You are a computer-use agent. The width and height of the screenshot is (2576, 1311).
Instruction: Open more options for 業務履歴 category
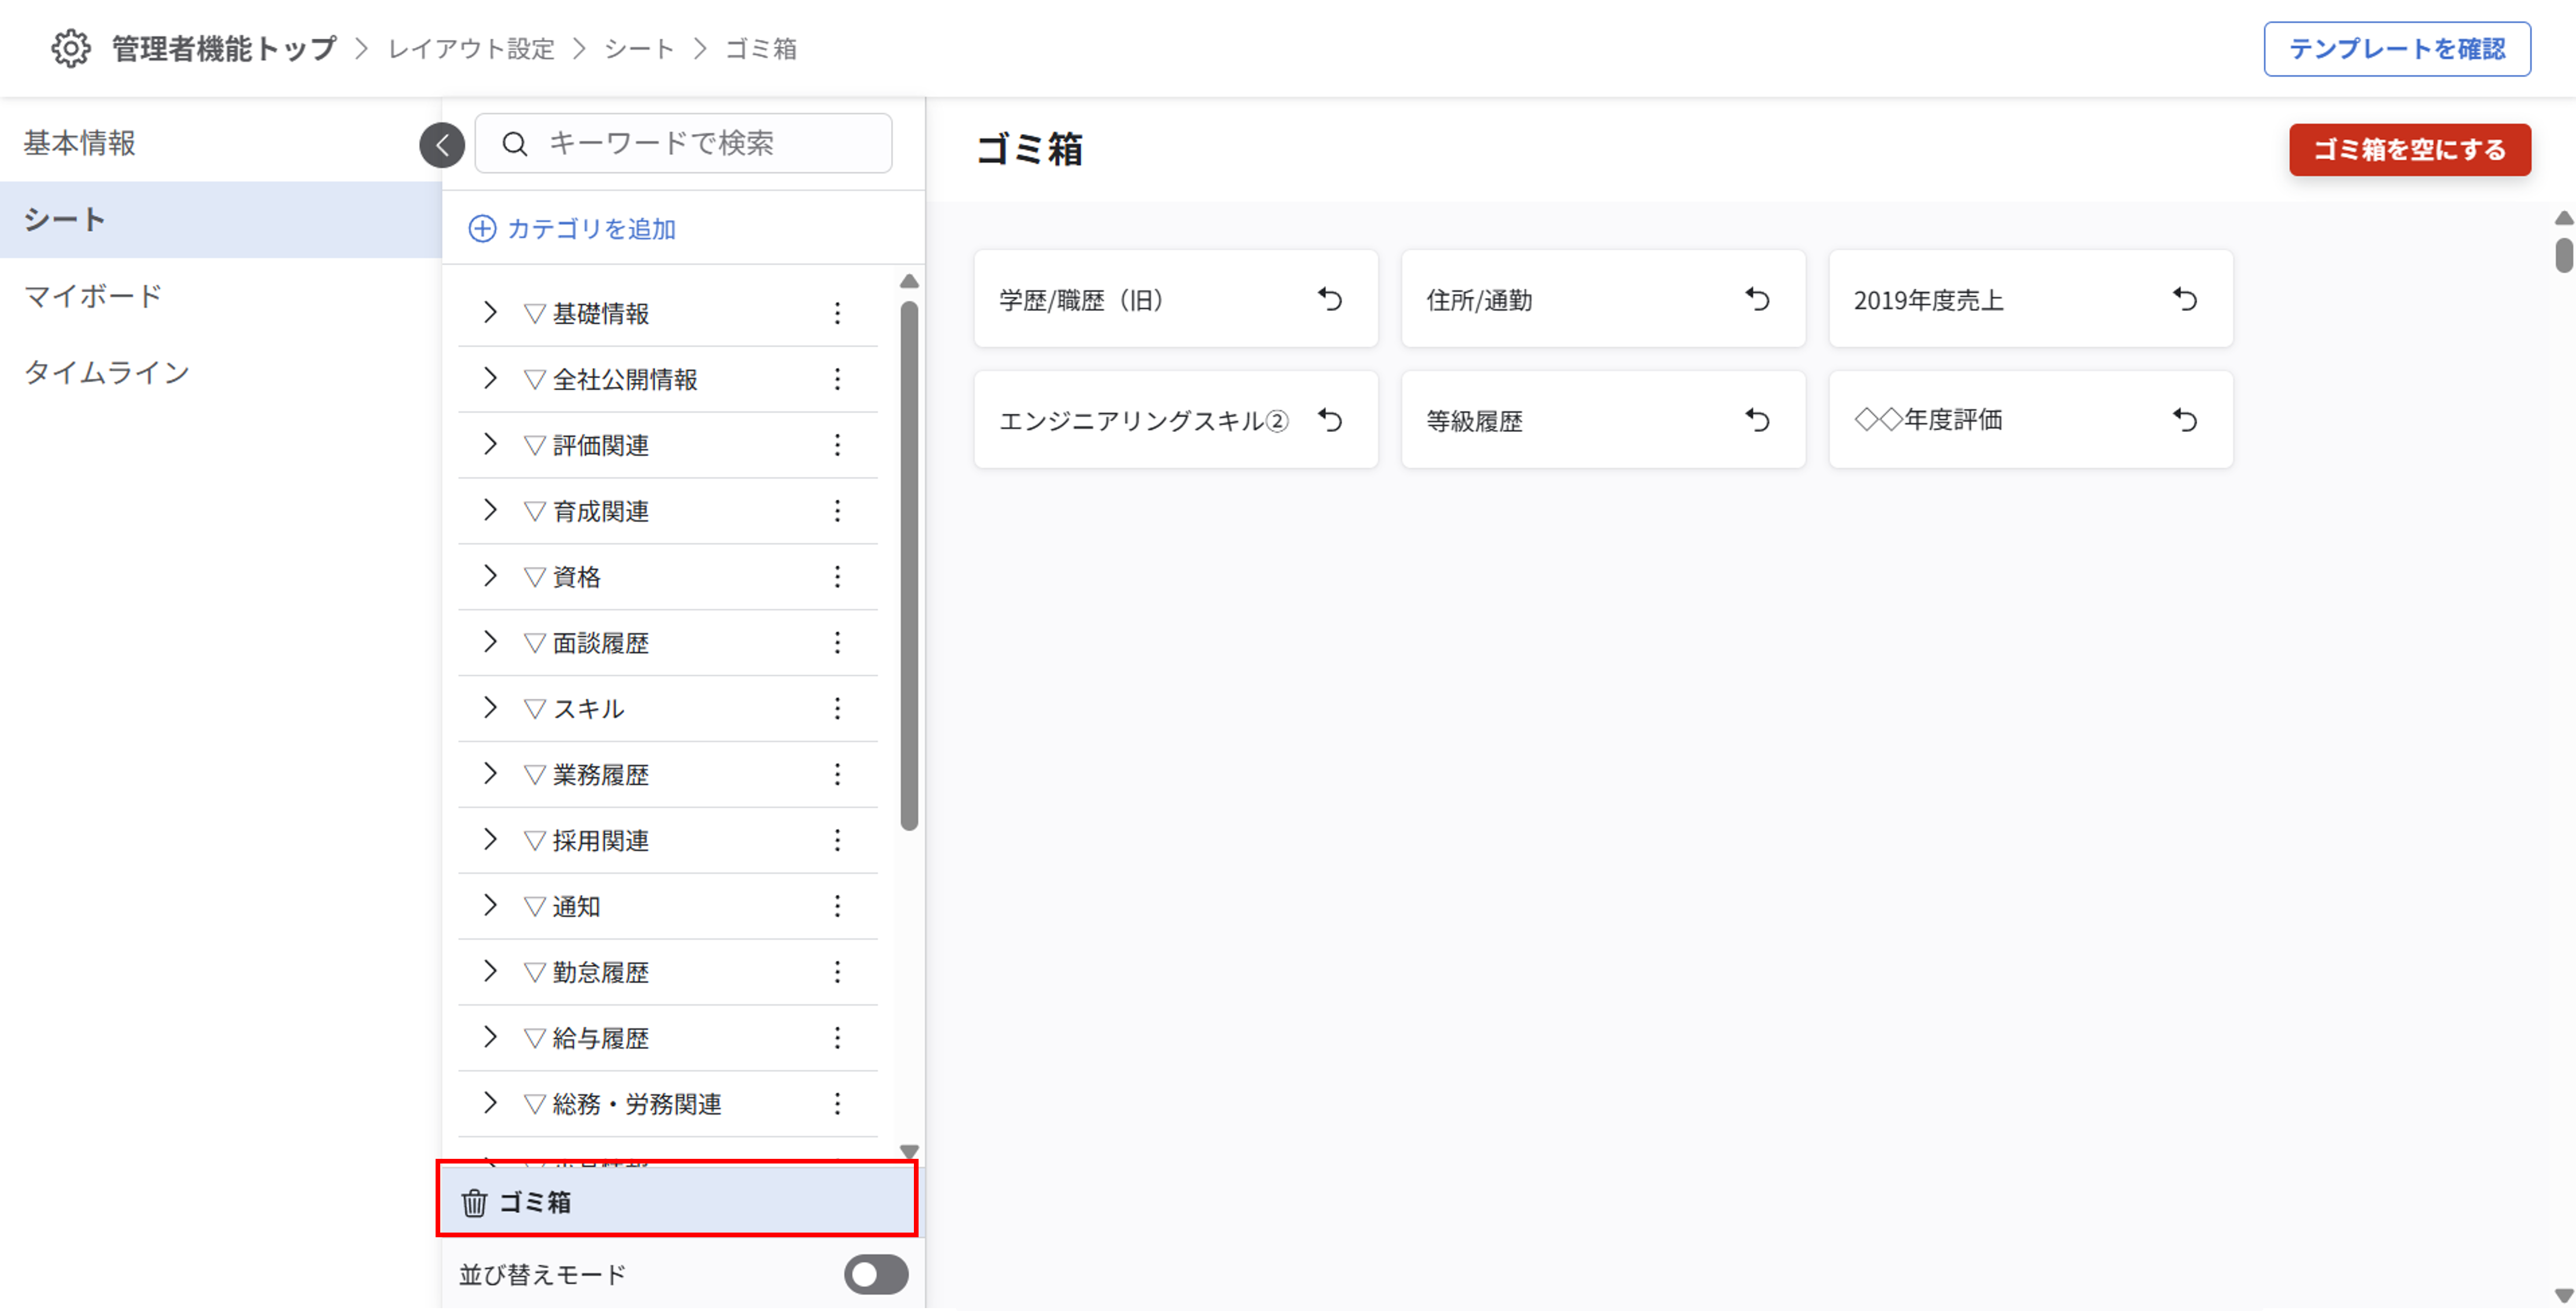coord(837,774)
